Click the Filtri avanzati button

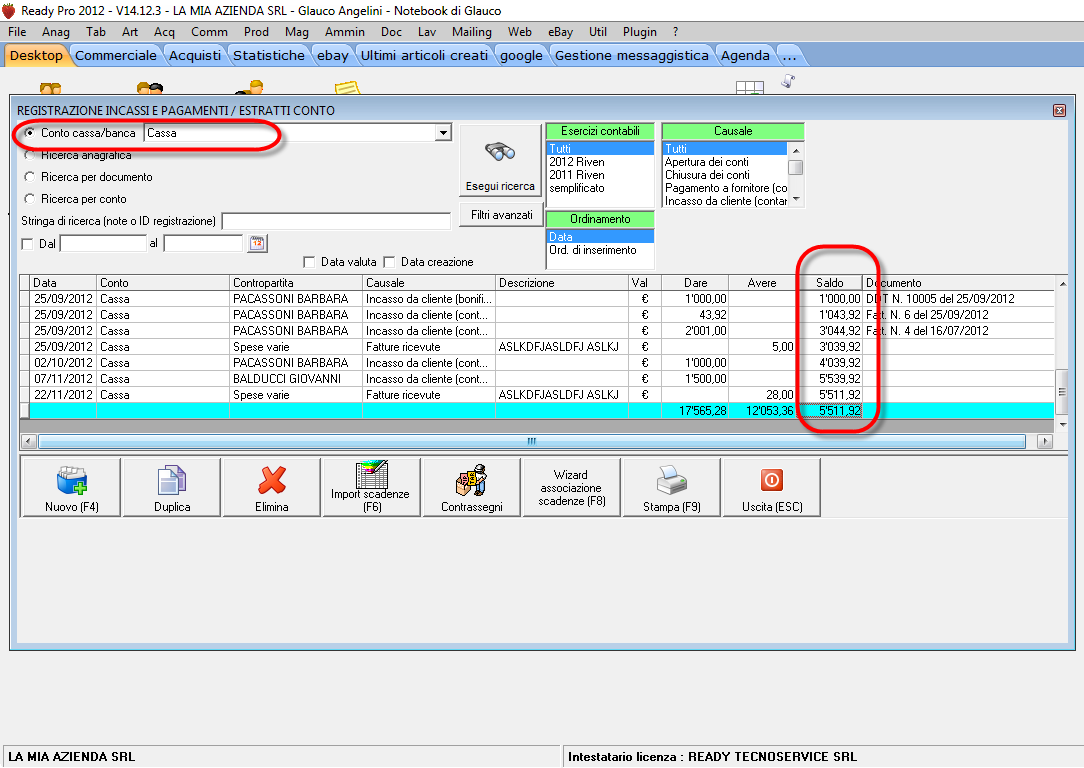pyautogui.click(x=501, y=215)
